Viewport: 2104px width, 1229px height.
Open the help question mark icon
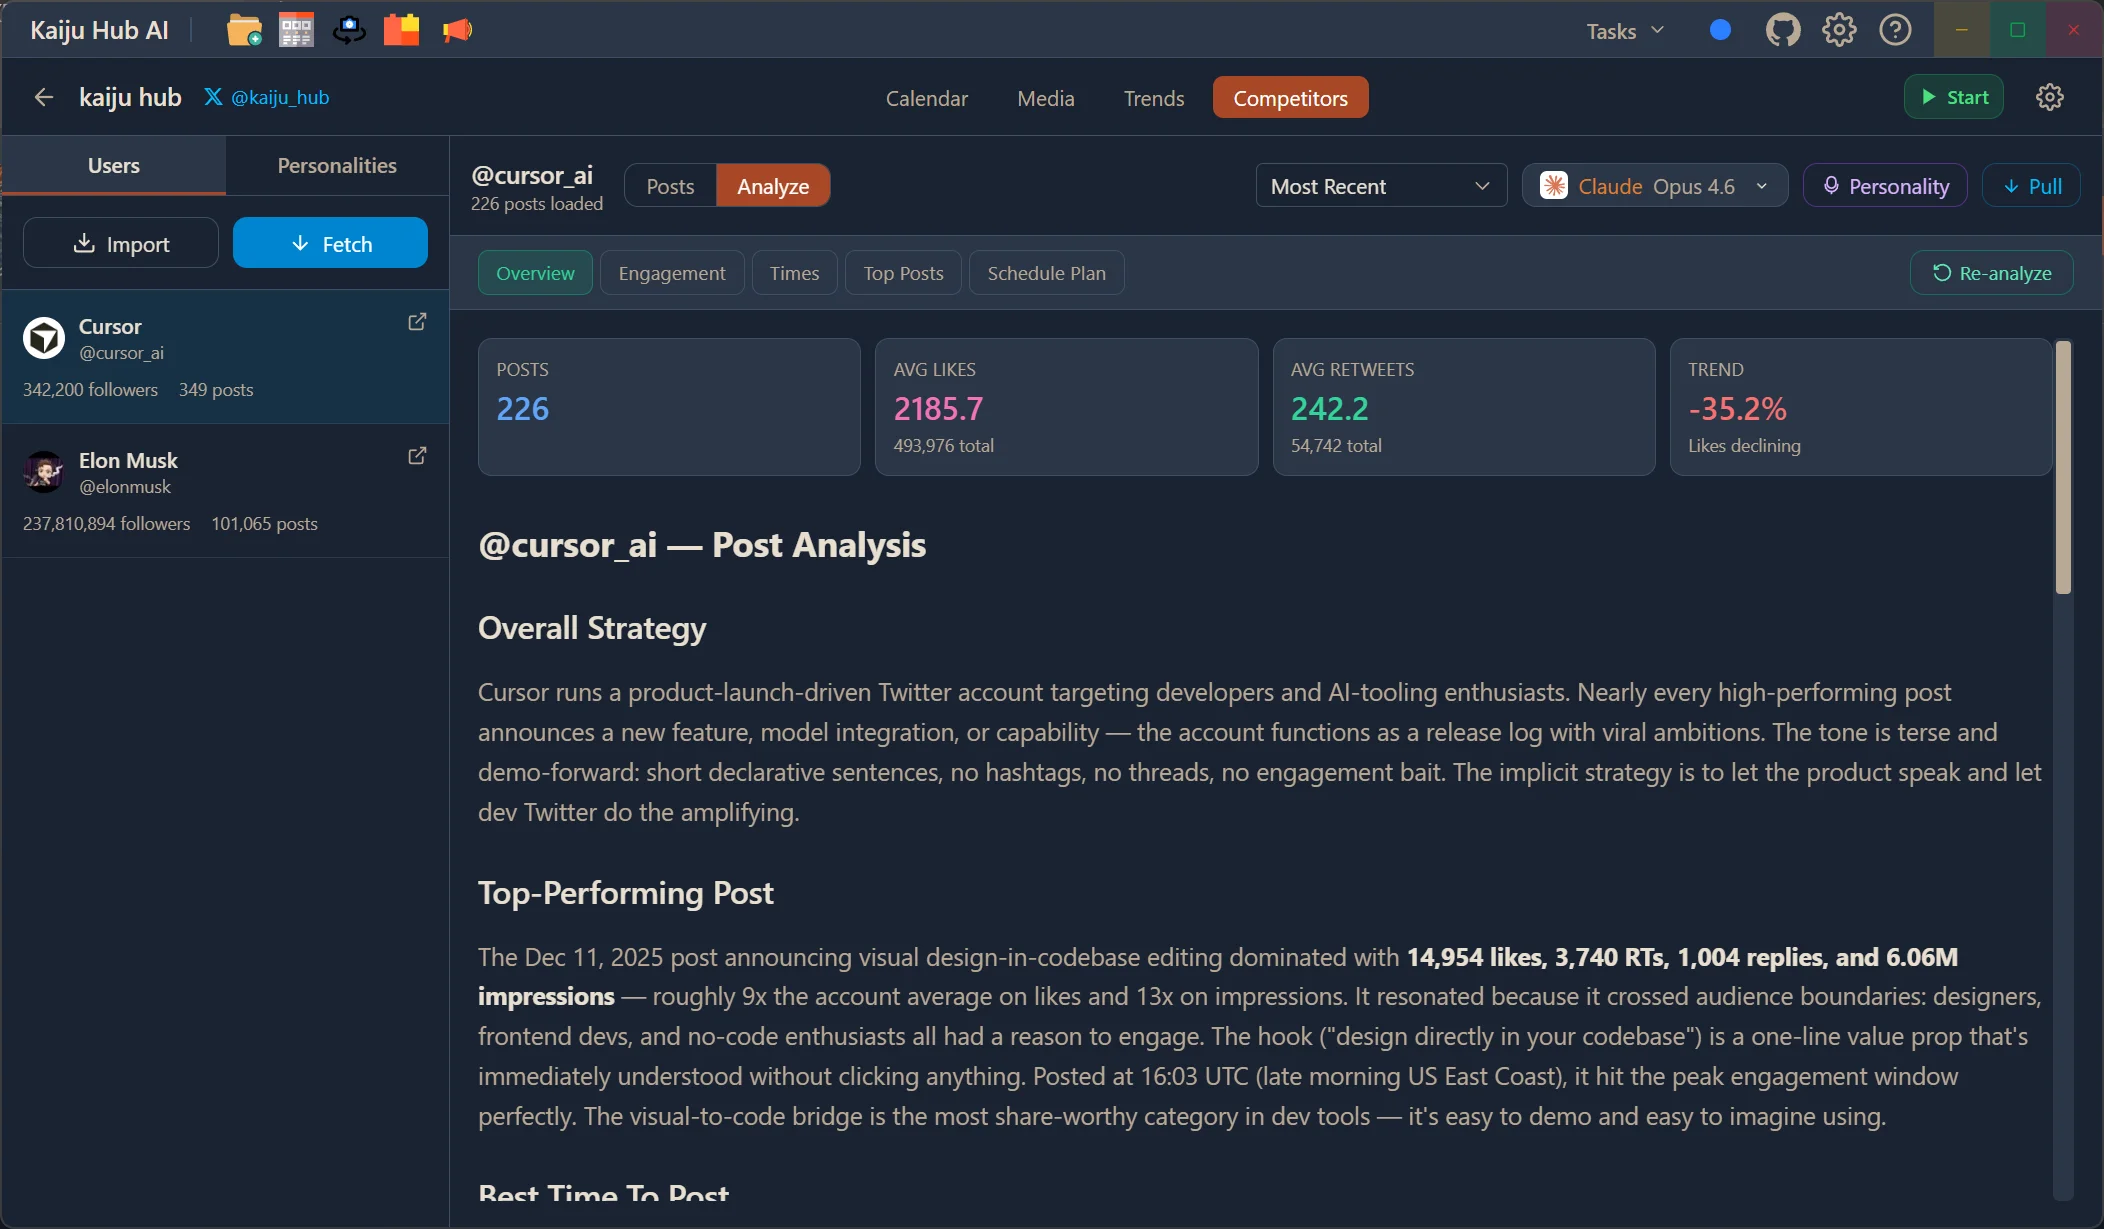click(1895, 30)
